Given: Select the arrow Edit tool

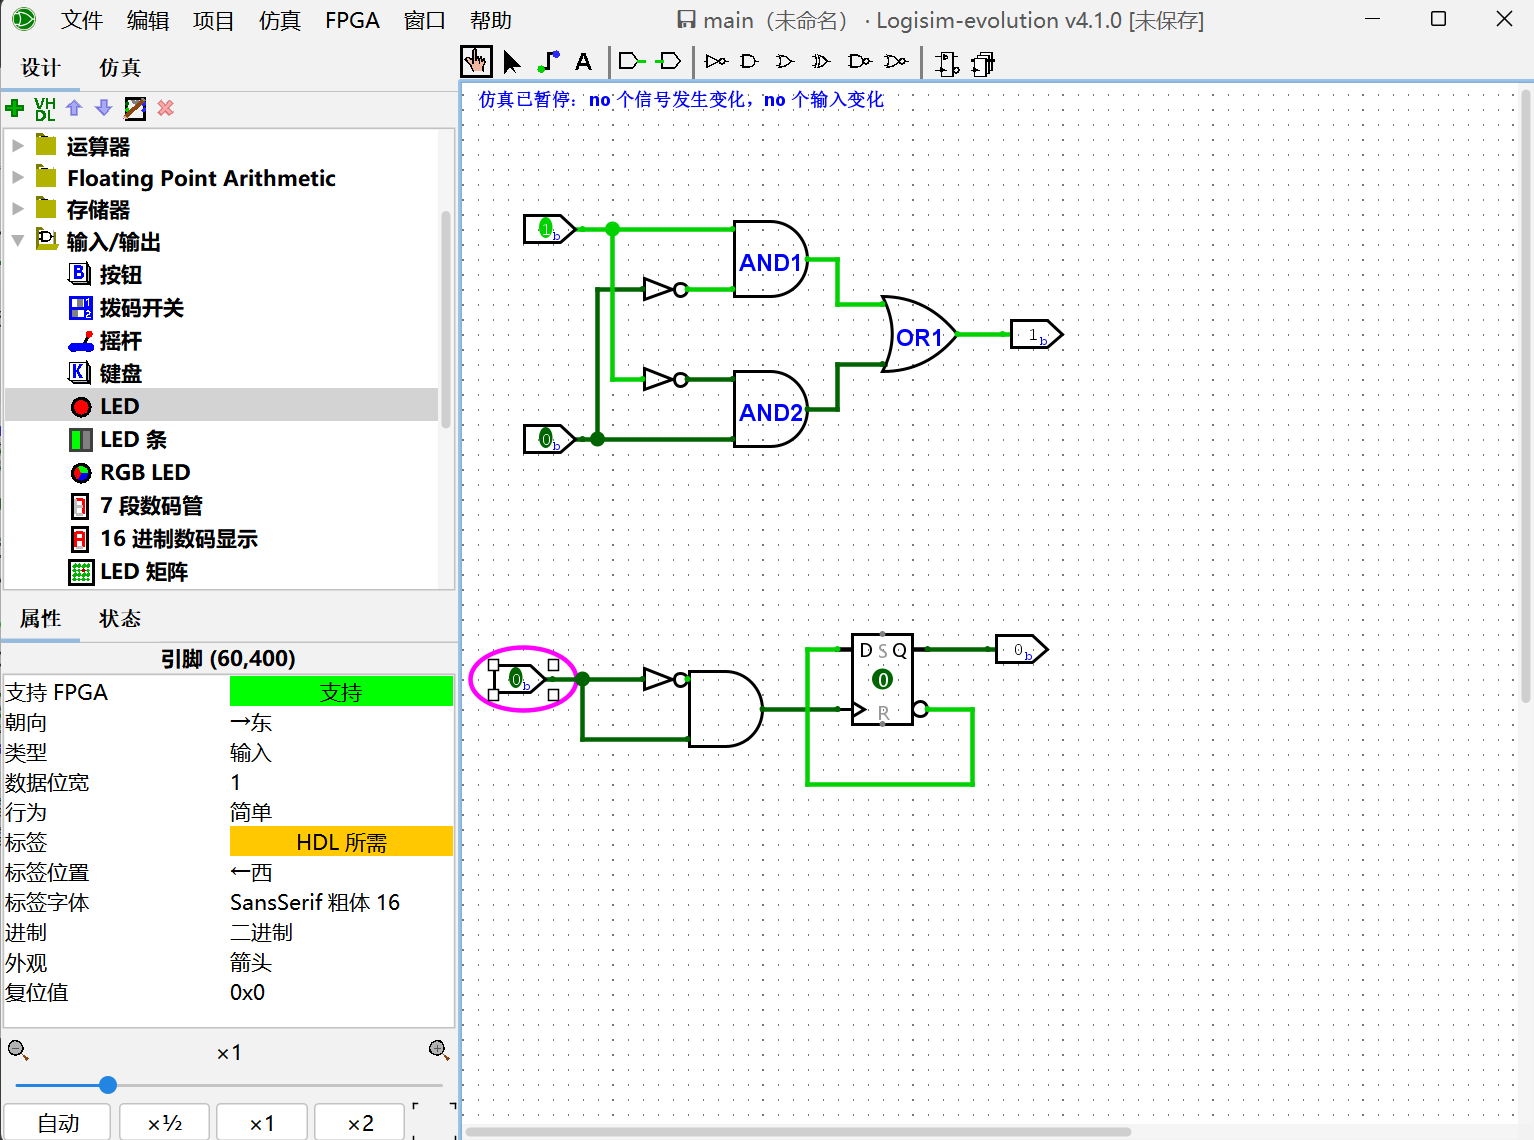Looking at the screenshot, I should tap(512, 62).
